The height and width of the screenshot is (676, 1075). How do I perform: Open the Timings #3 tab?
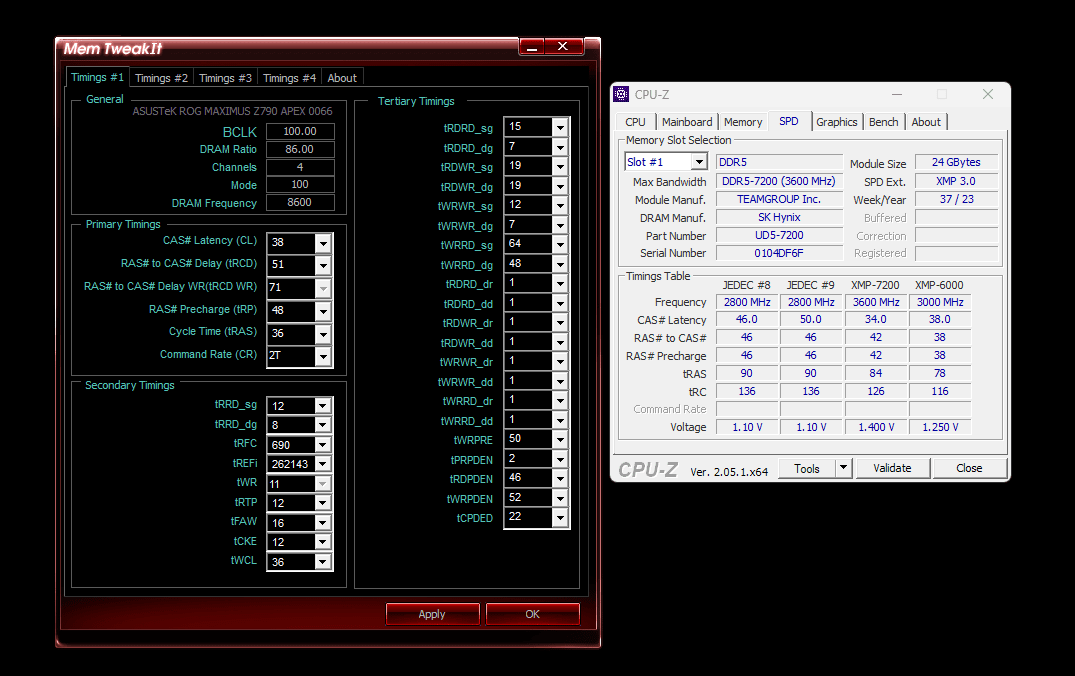[225, 78]
